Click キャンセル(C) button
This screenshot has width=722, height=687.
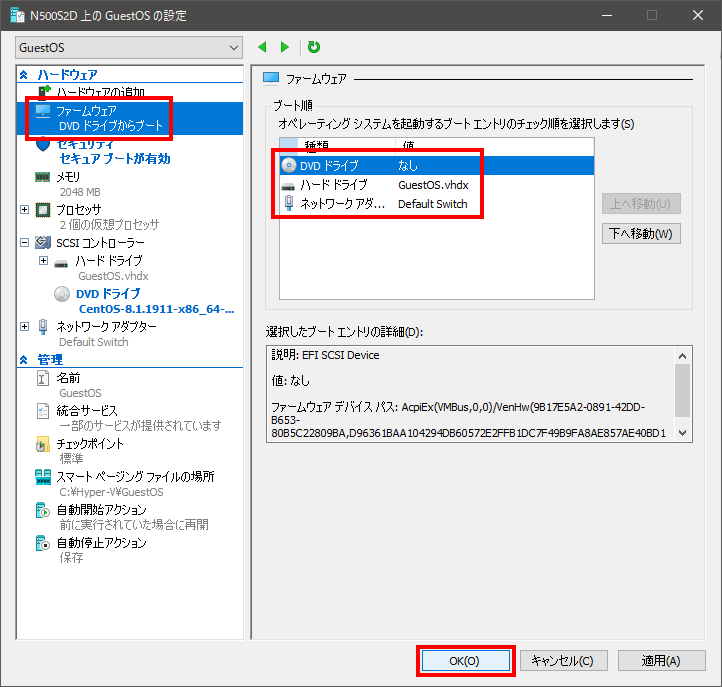pos(564,661)
